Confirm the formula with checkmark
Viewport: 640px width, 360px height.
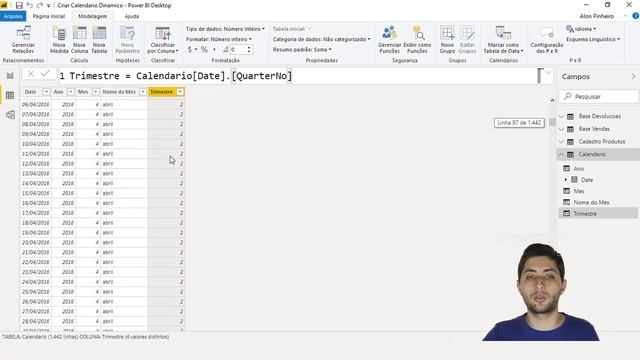pyautogui.click(x=45, y=74)
